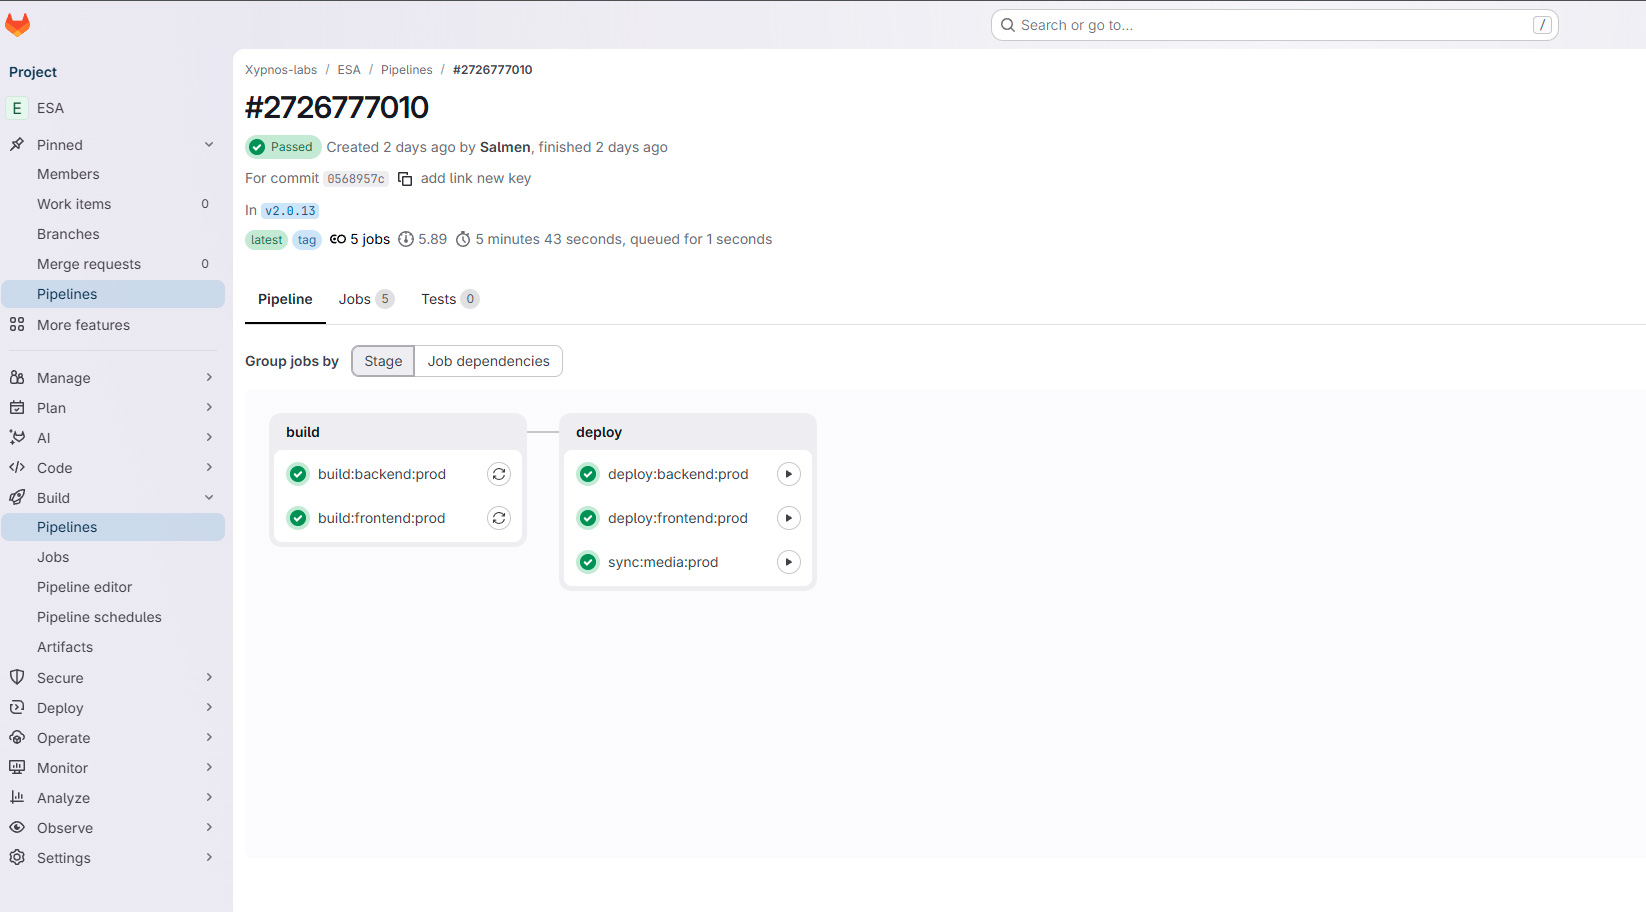Click the Secure shield icon
This screenshot has width=1646, height=912.
(17, 678)
